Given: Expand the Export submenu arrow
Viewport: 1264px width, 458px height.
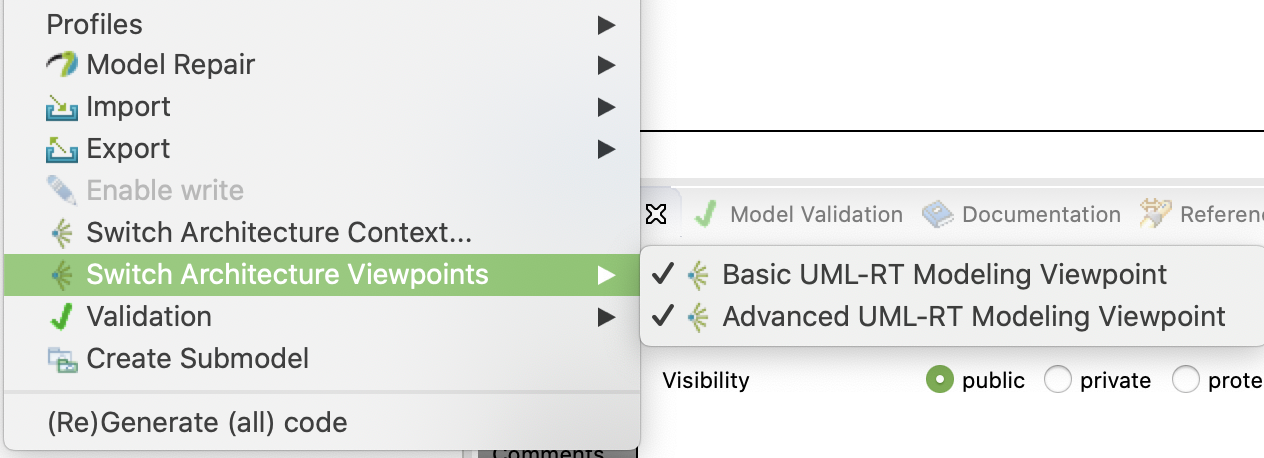Looking at the screenshot, I should click(606, 149).
